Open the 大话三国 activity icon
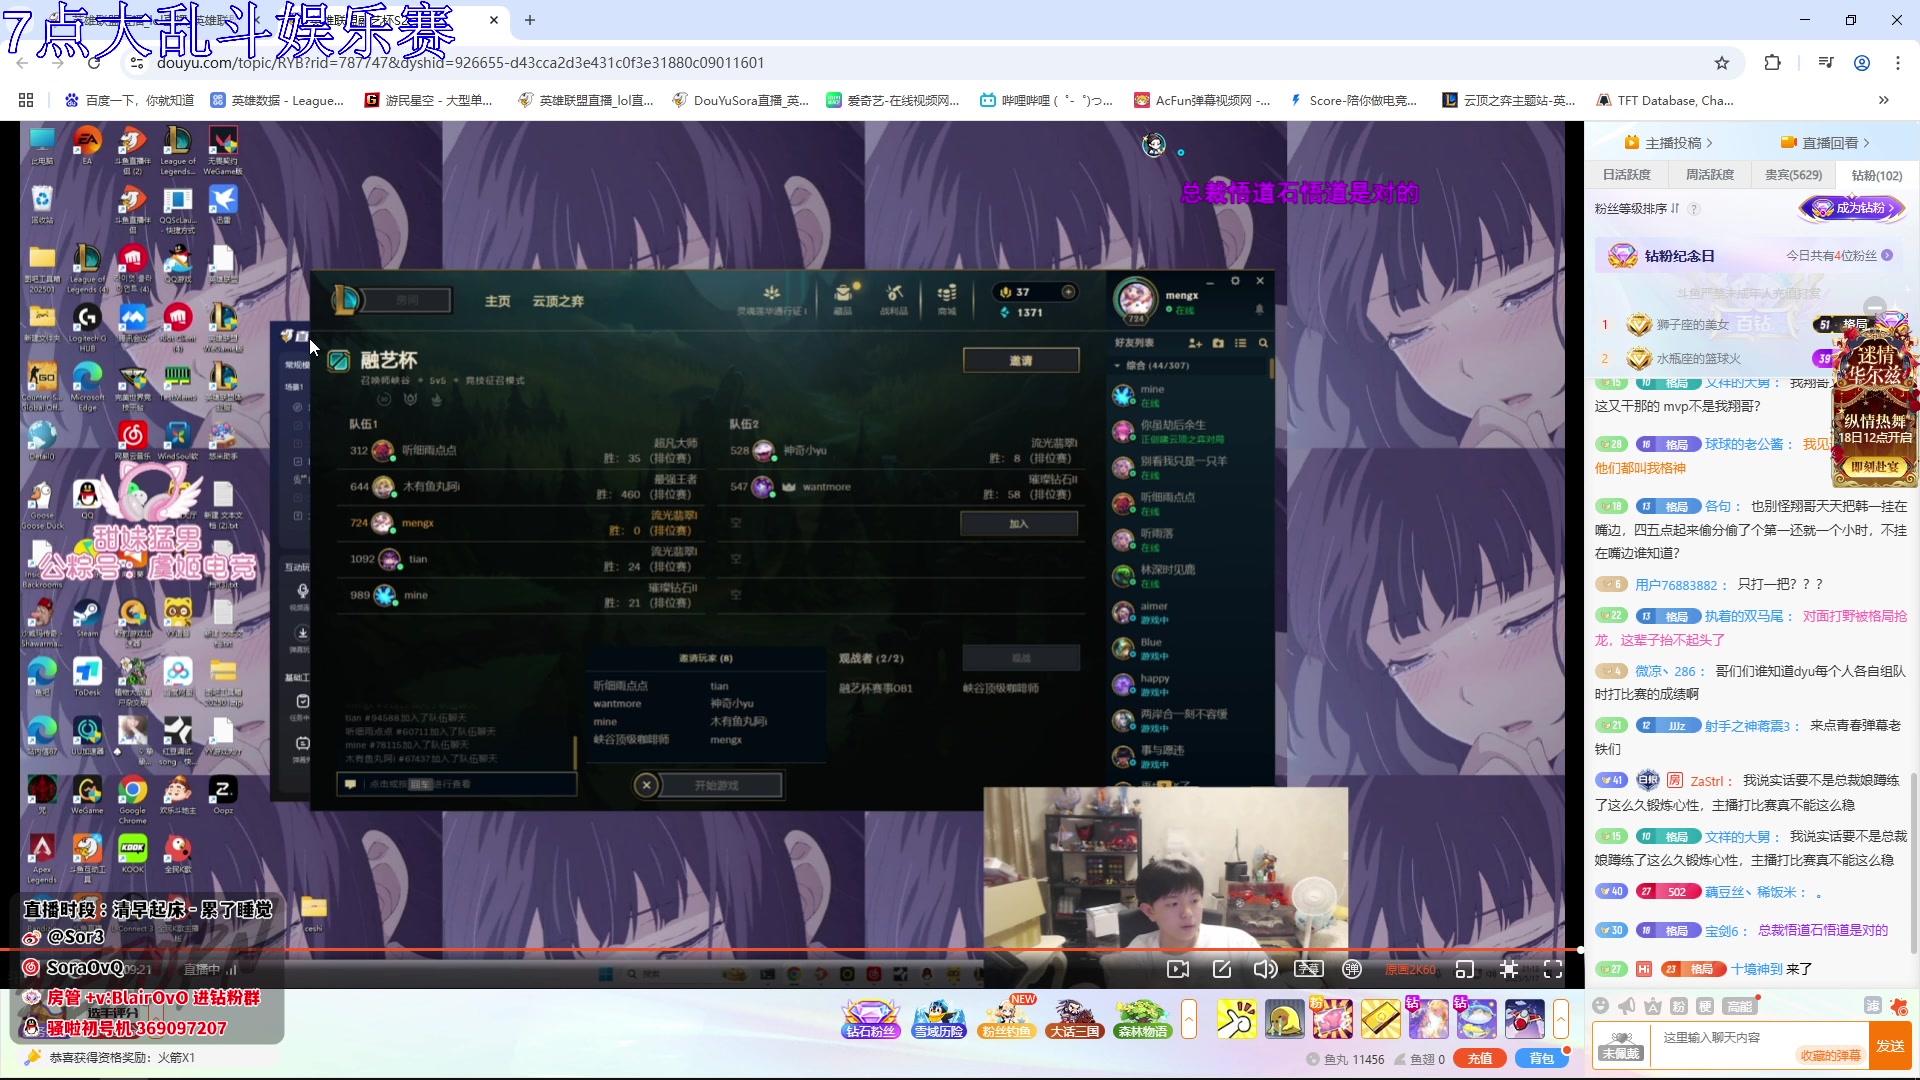1920x1080 pixels. [1075, 1019]
